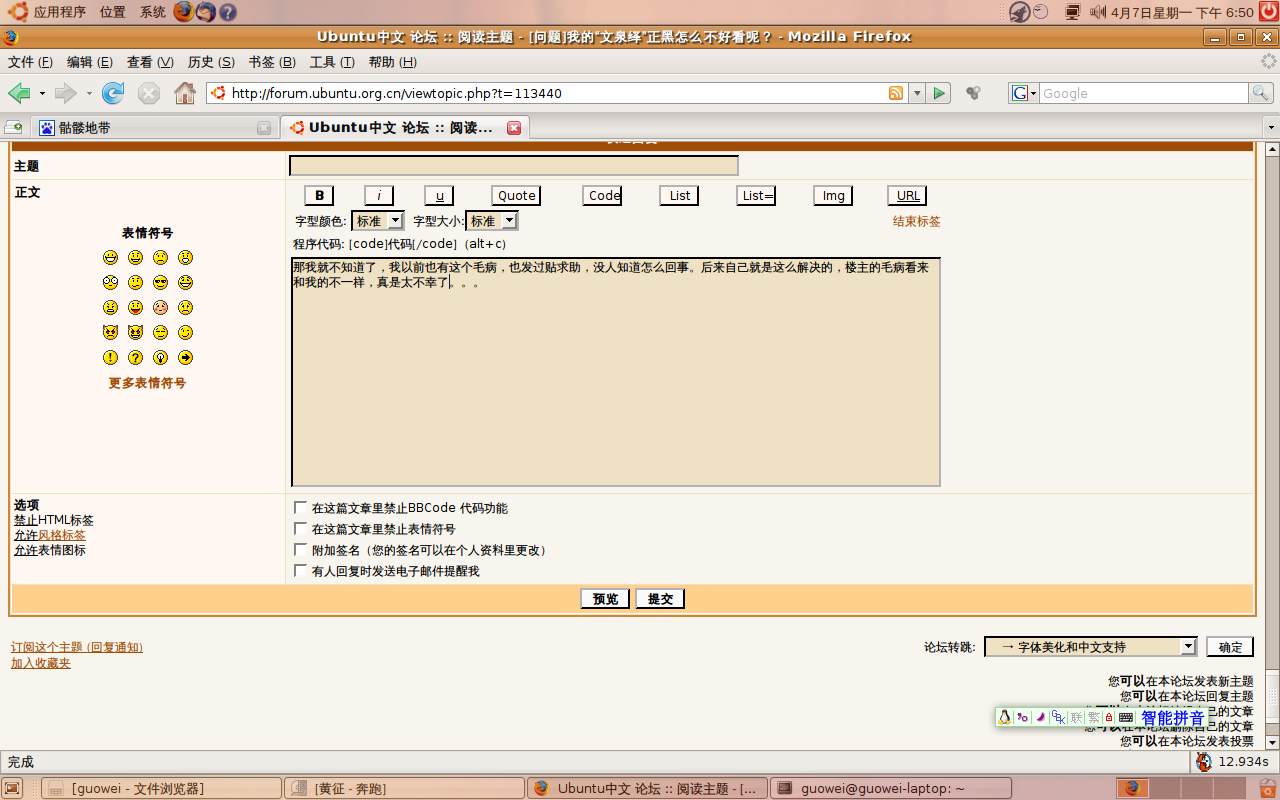Image resolution: width=1280 pixels, height=800 pixels.
Task: Check the 'Email me on reply' (发送电子邮件提醒我) box
Action: click(x=301, y=571)
